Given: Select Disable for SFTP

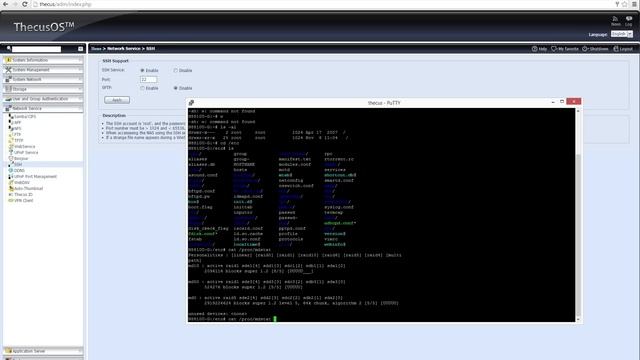Looking at the screenshot, I should tap(176, 88).
